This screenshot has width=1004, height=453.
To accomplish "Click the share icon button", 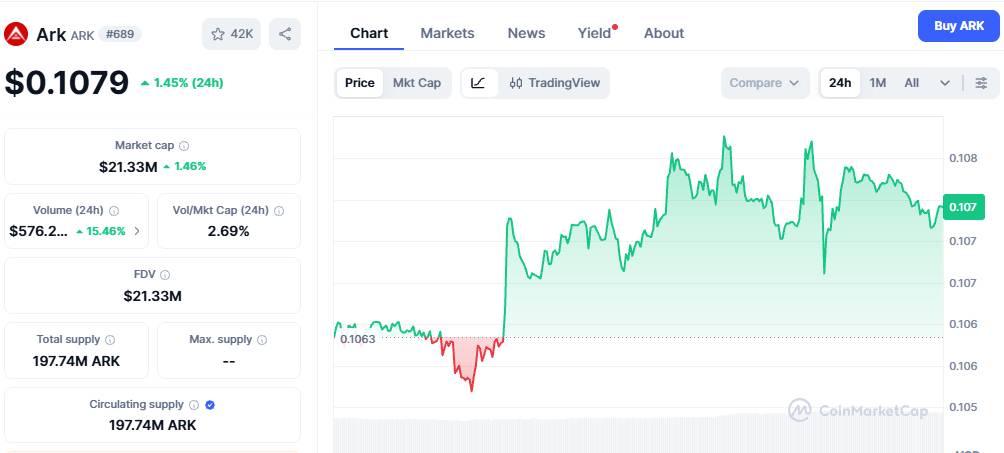I will 285,34.
